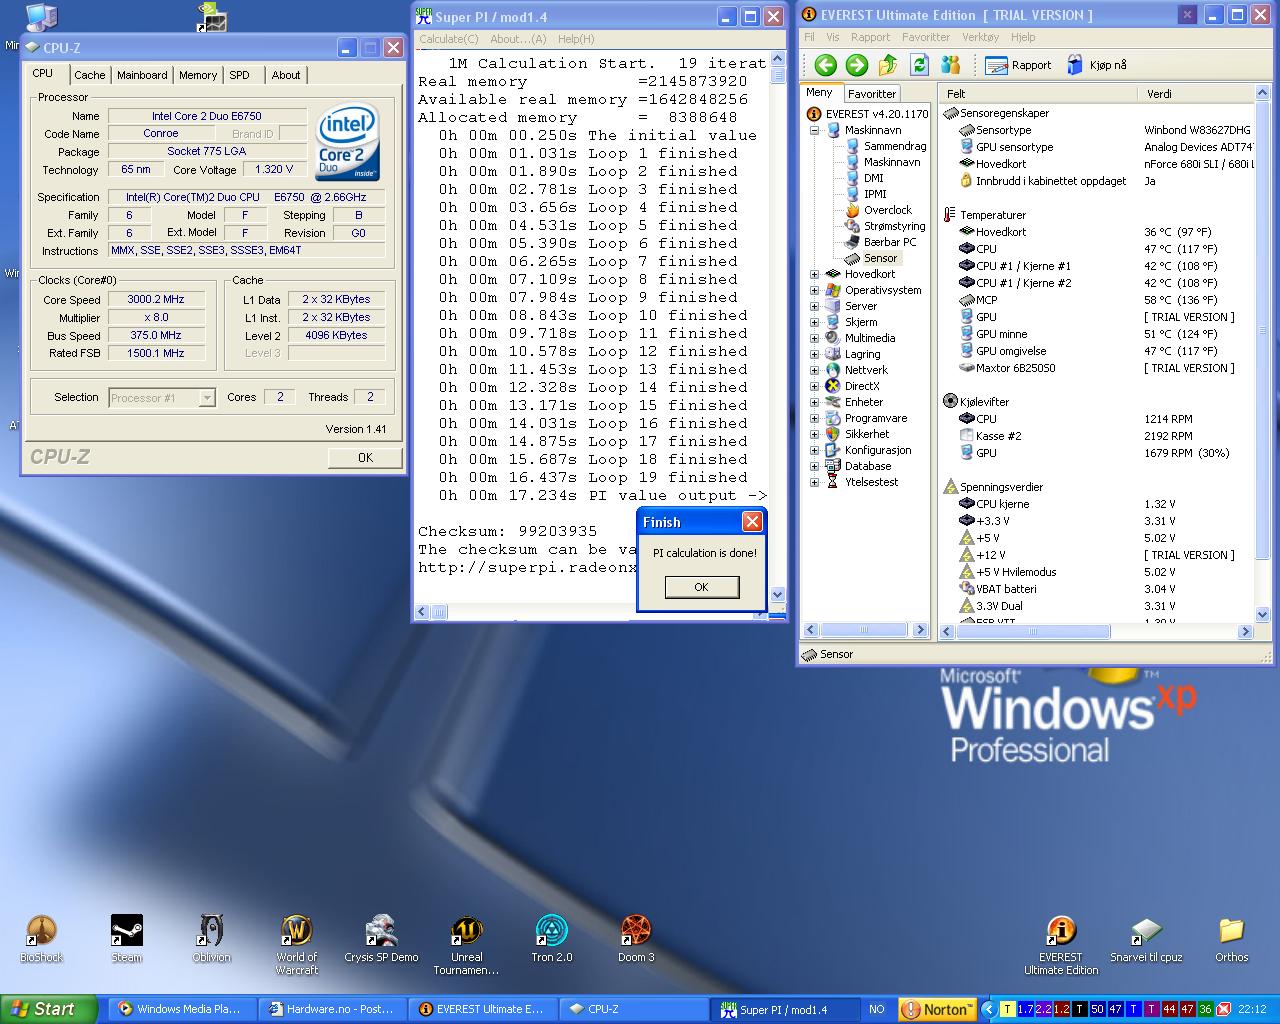The height and width of the screenshot is (1024, 1280).
Task: Open Windows Media Player taskbar button
Action: 181,1009
